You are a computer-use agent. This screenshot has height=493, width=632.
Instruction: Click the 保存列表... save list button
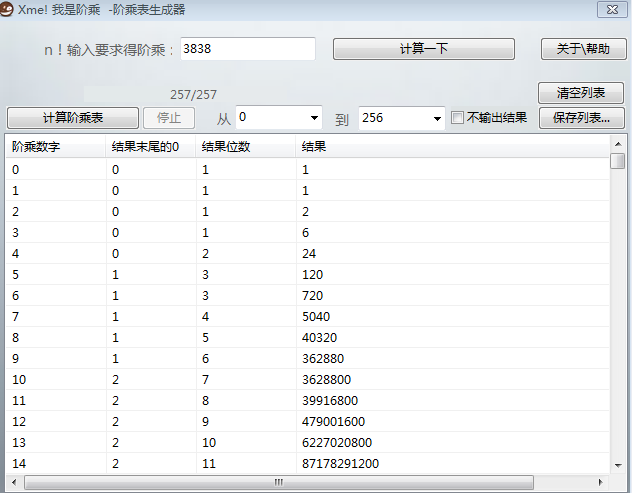(581, 118)
